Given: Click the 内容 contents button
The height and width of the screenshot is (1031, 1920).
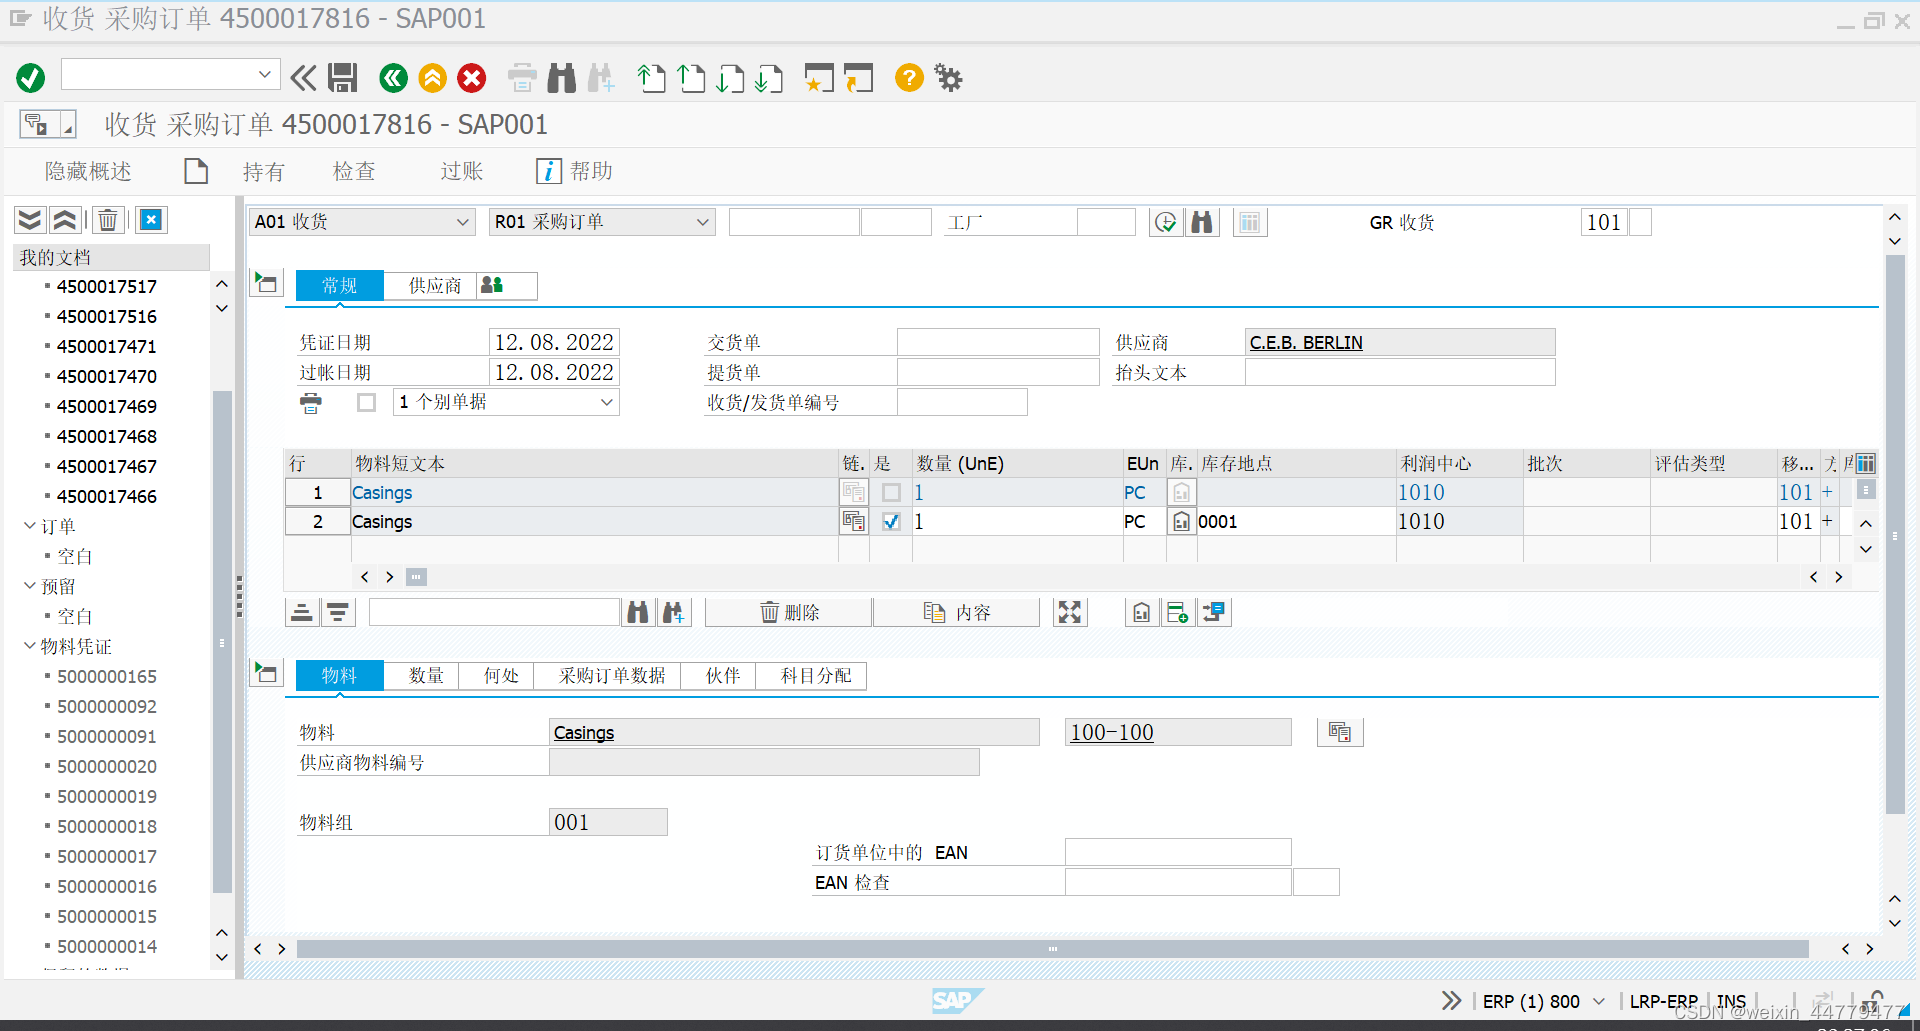Looking at the screenshot, I should (x=957, y=612).
